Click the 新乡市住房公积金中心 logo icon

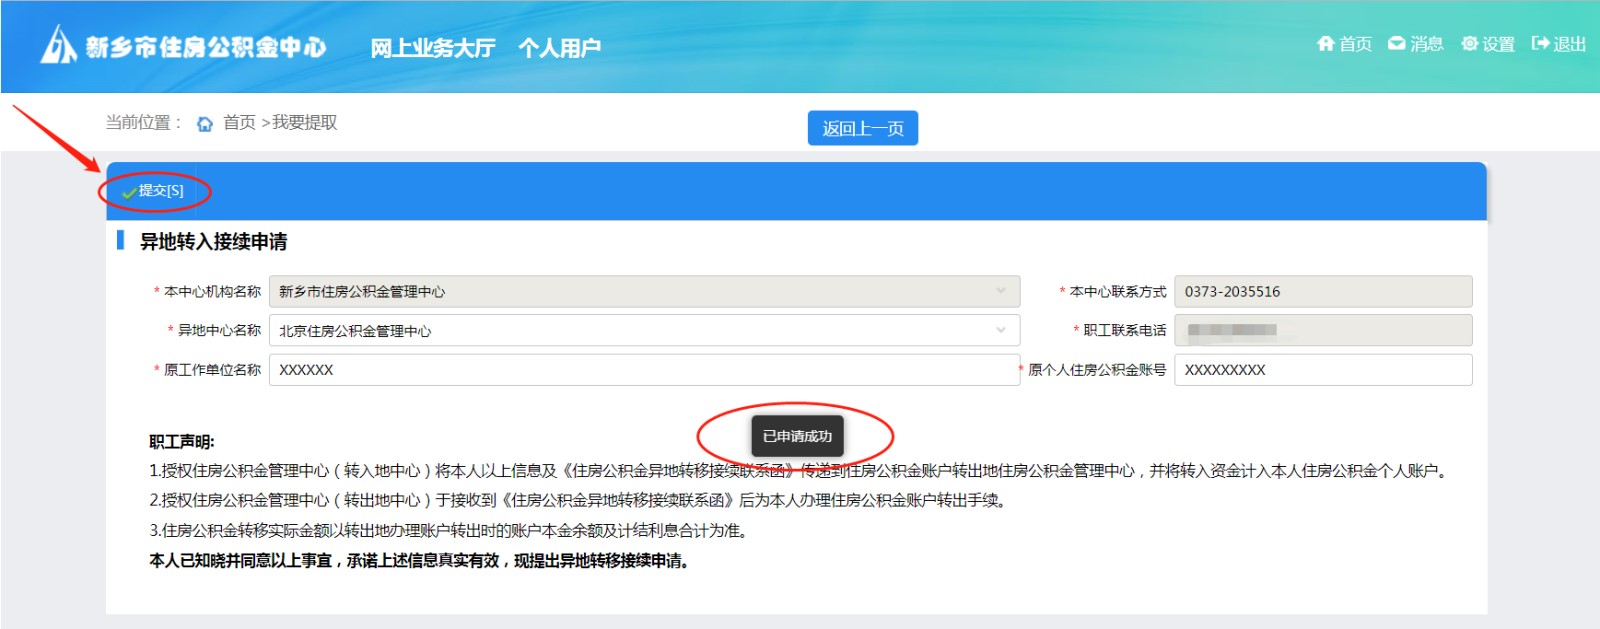point(58,45)
